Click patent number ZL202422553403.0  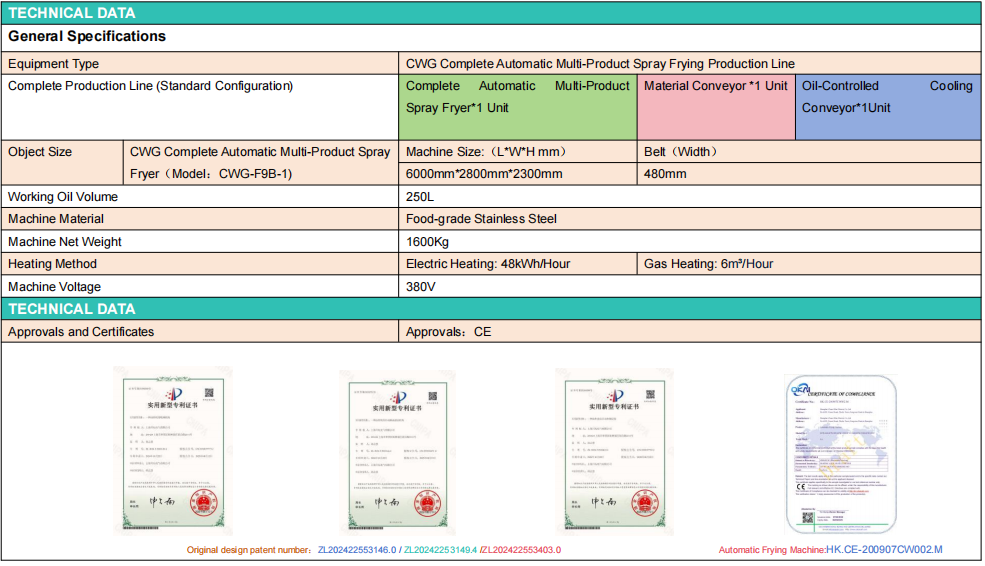pos(521,550)
